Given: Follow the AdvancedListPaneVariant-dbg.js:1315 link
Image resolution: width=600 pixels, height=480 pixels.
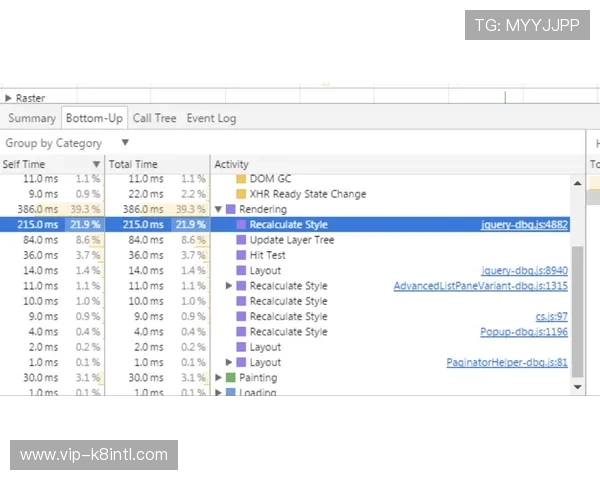Looking at the screenshot, I should coord(480,286).
